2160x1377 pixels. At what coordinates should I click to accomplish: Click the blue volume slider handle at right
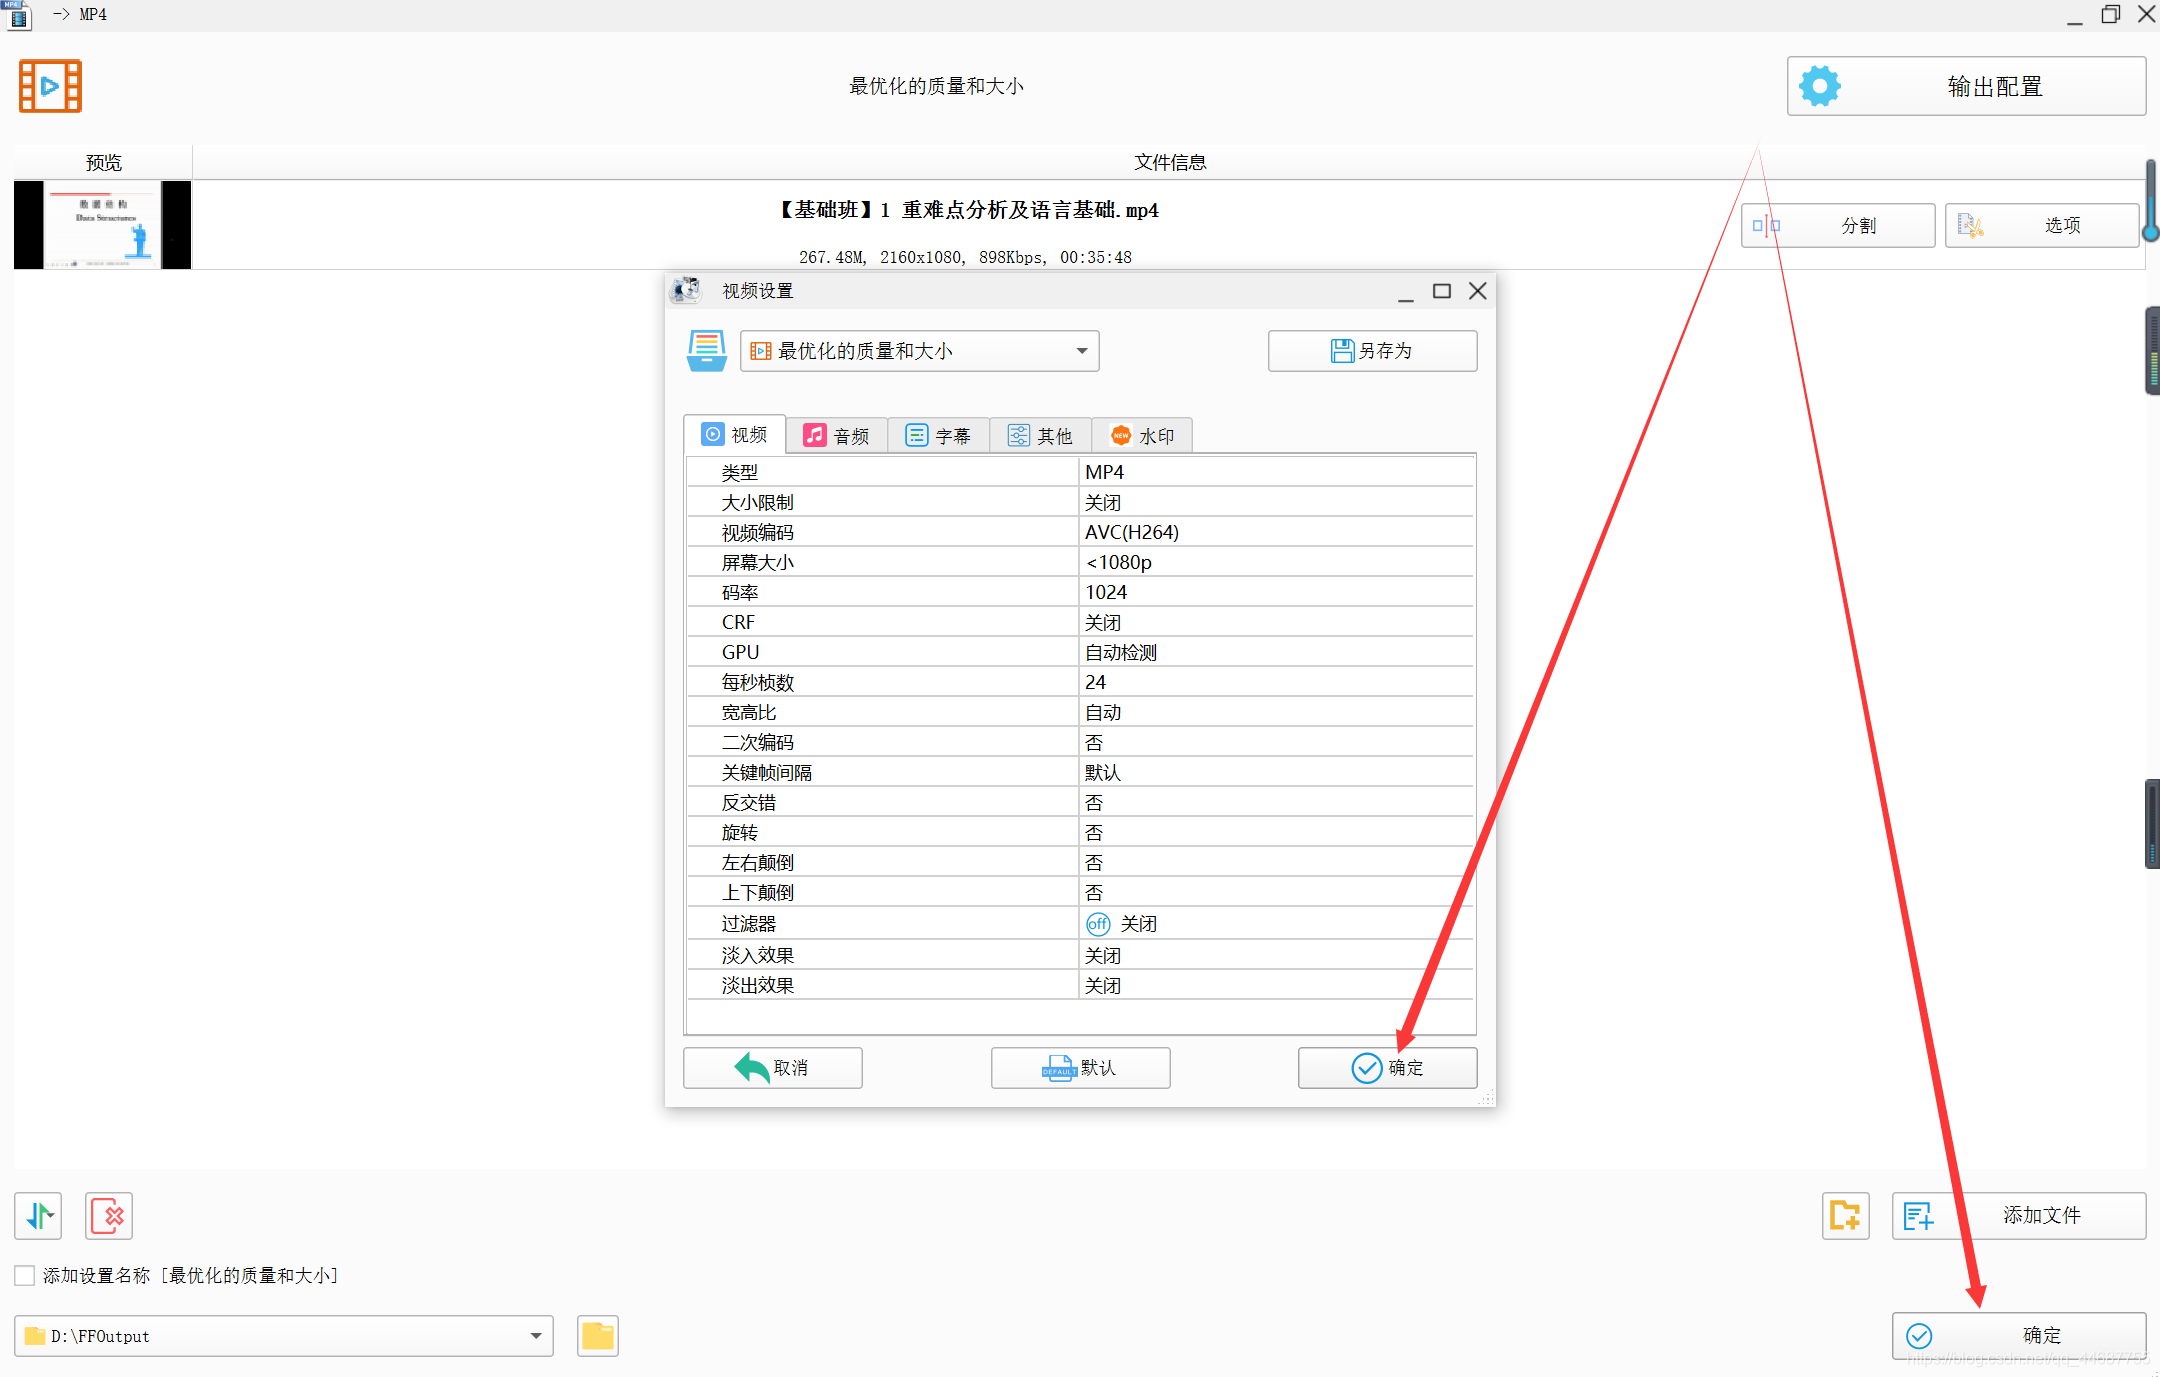(x=2150, y=233)
